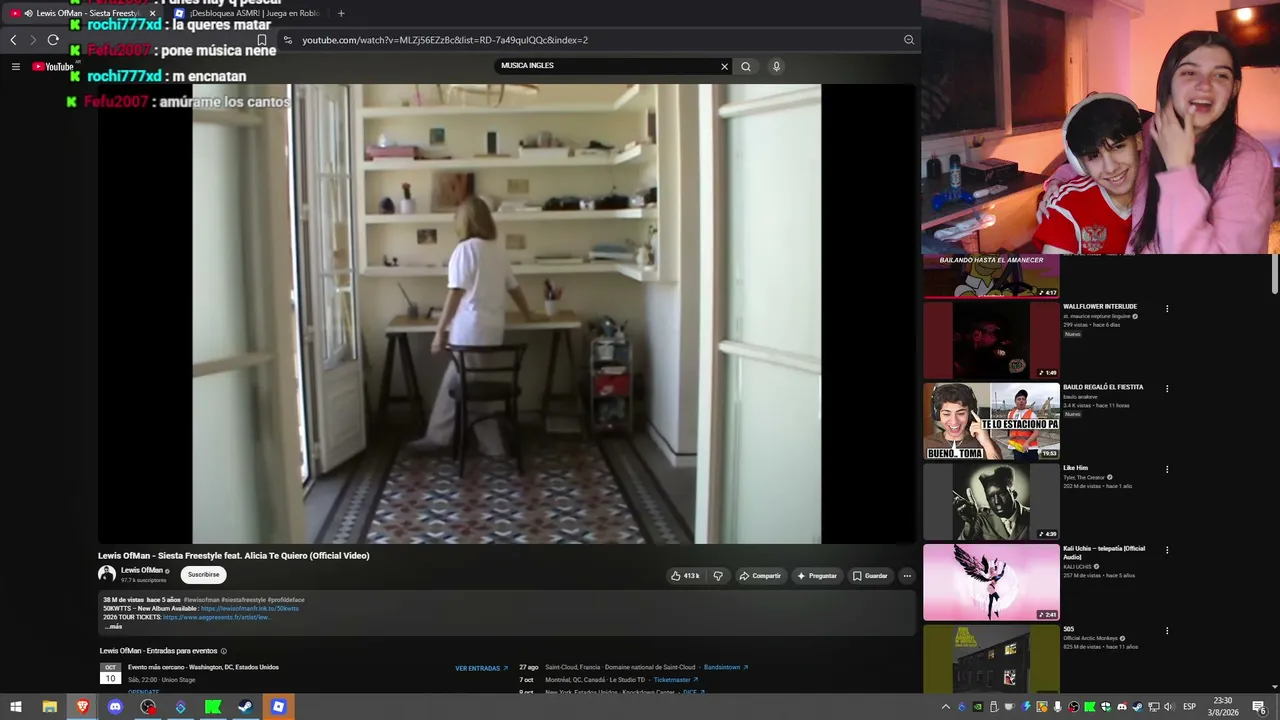
Task: Open the taskbar clock and calendar
Action: (x=1223, y=707)
